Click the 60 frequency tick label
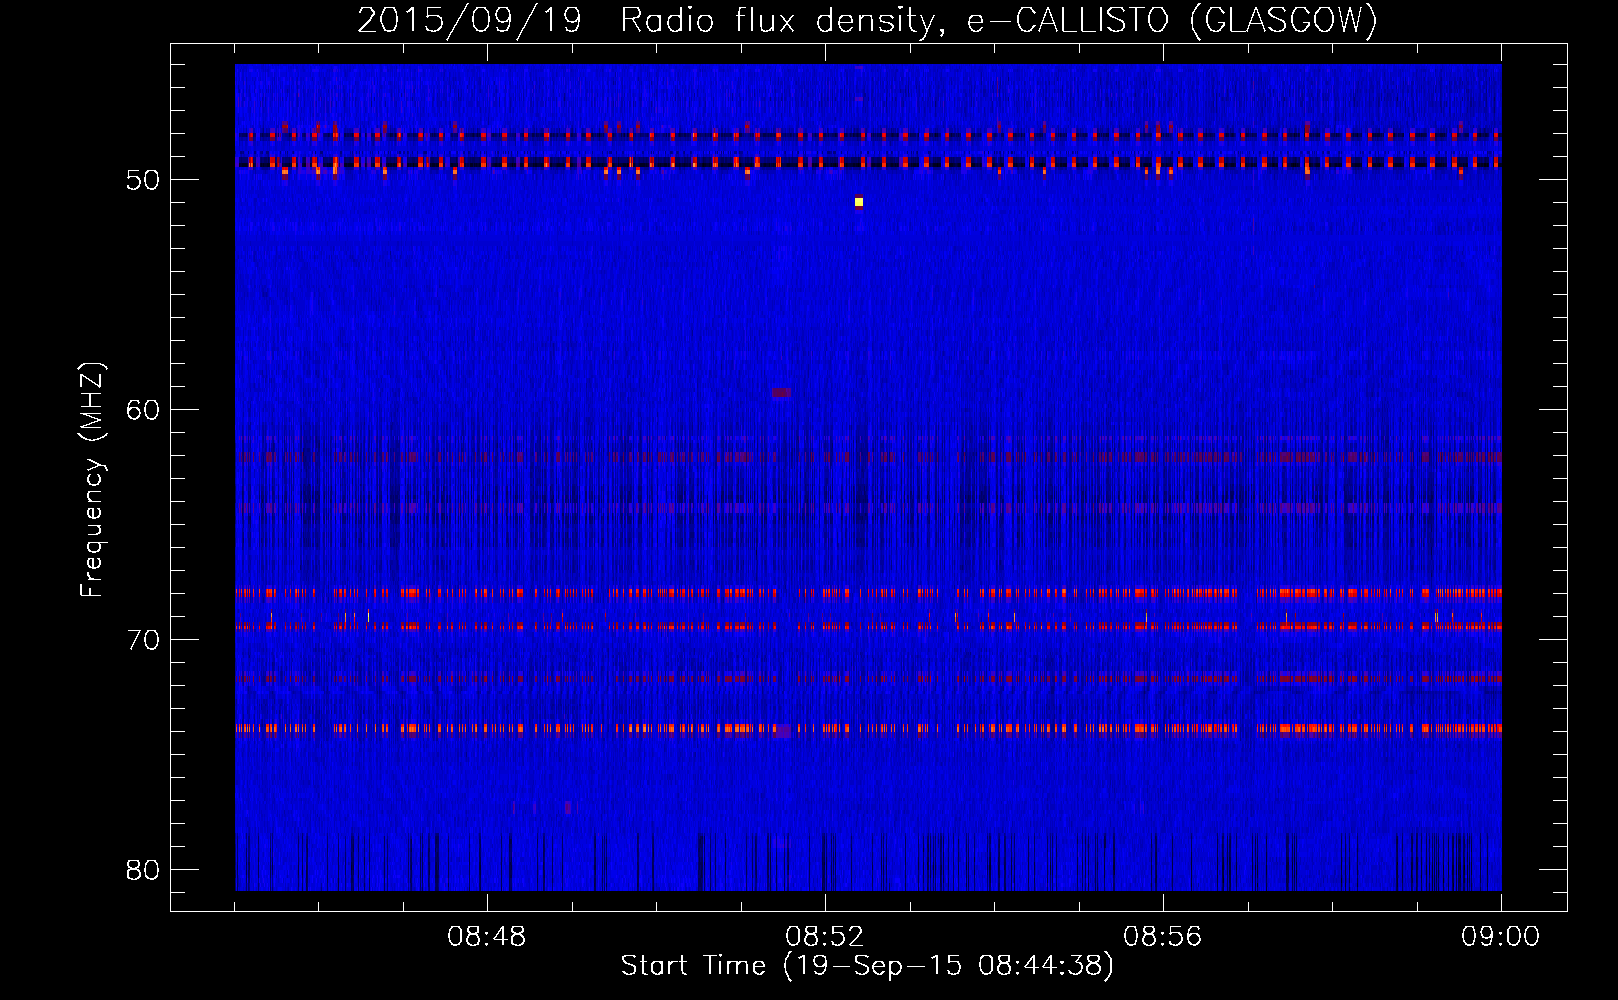 point(143,410)
